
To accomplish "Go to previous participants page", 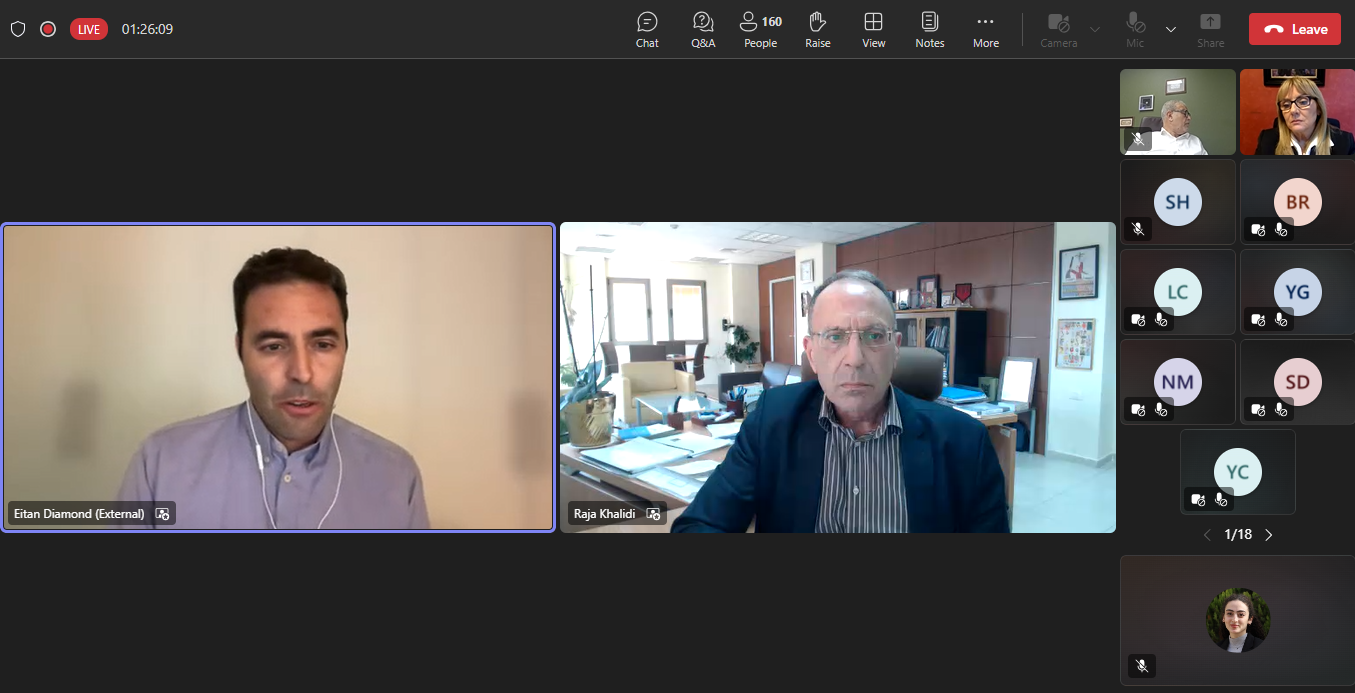I will pos(1207,535).
